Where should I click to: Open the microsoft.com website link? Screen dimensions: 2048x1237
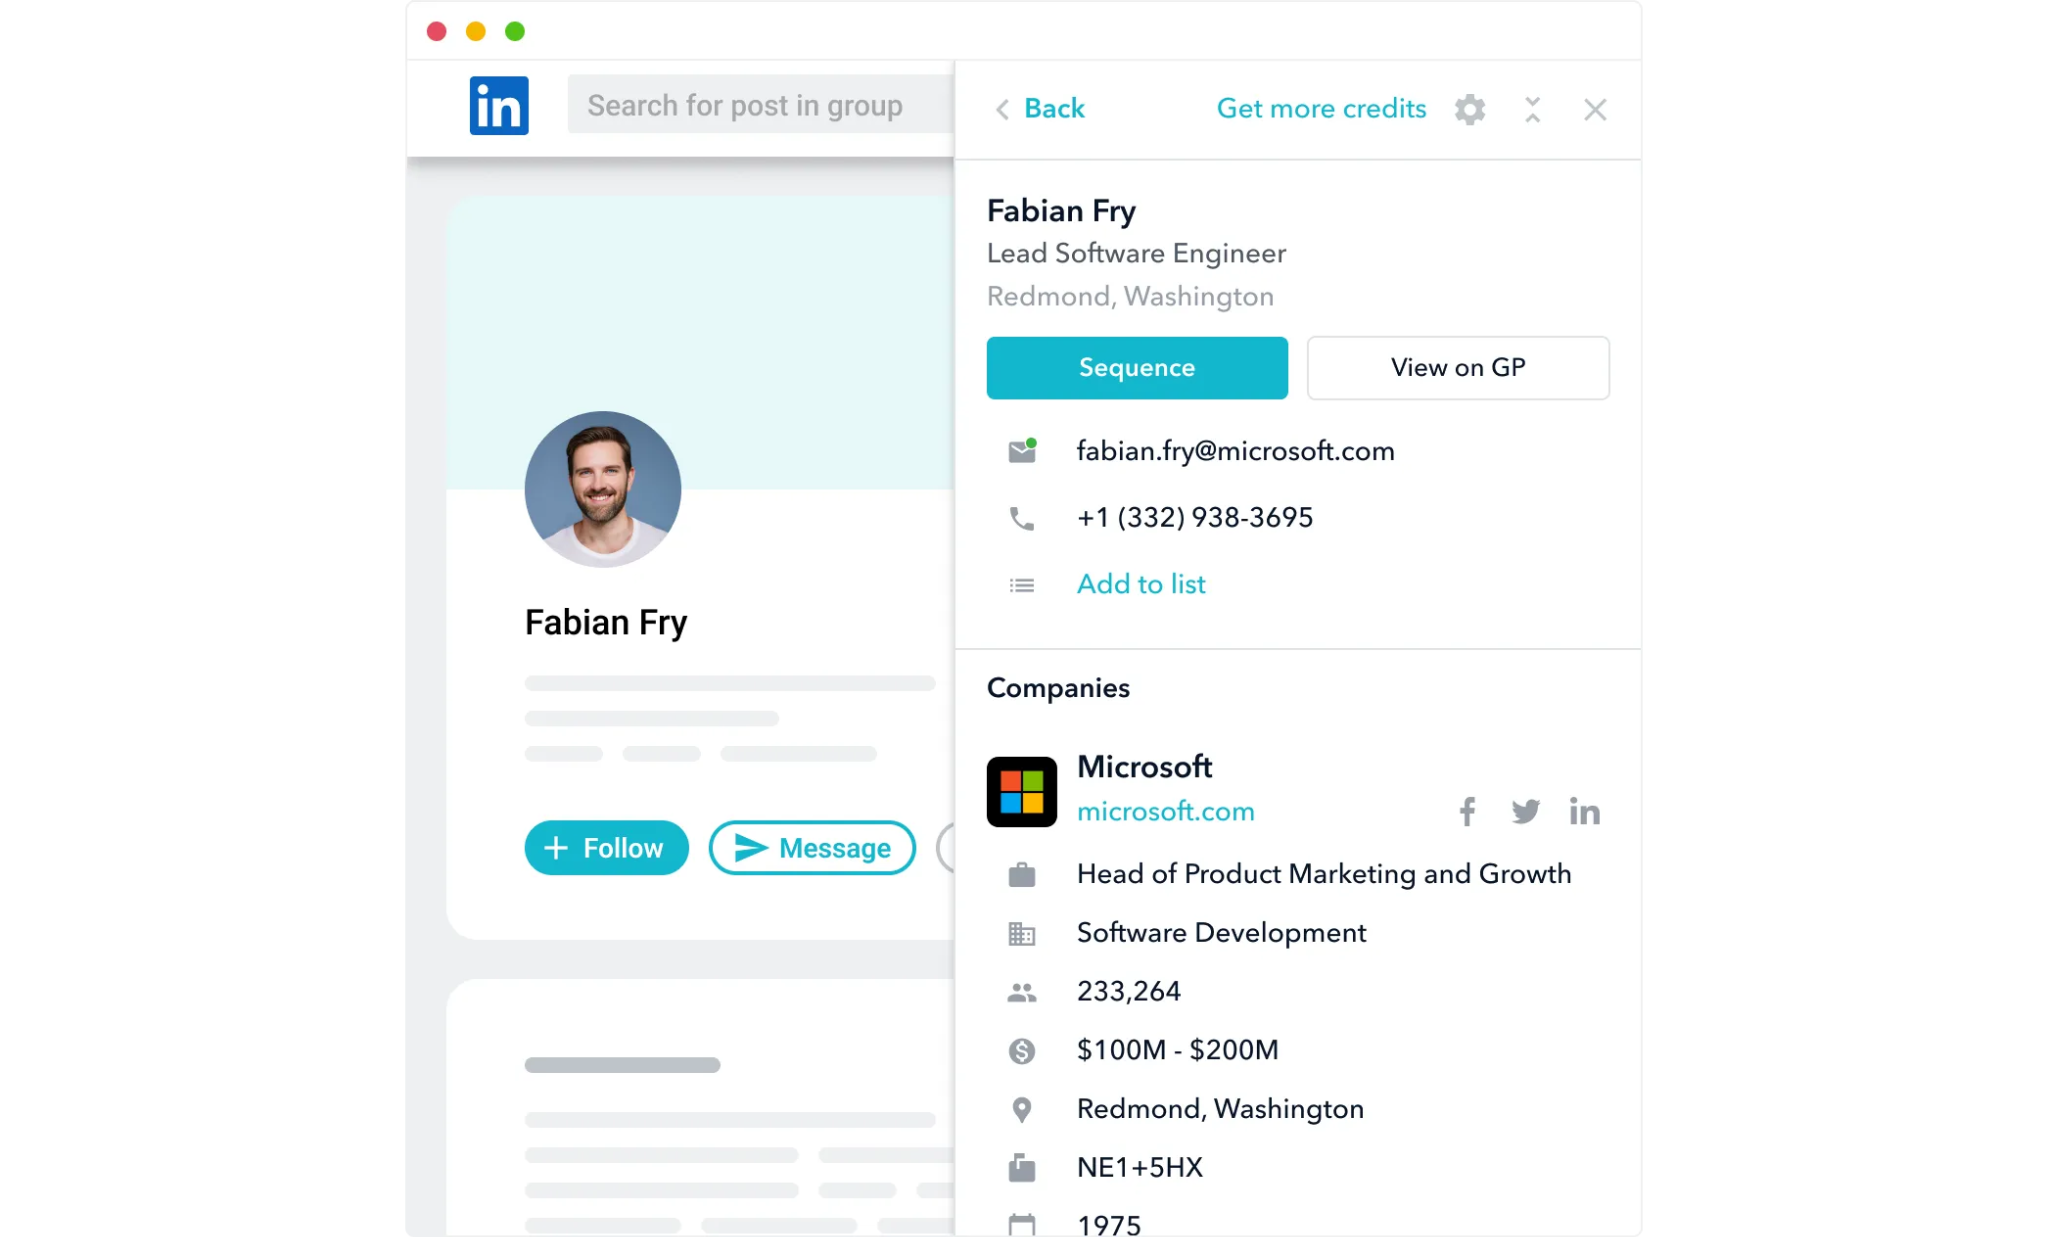click(x=1165, y=811)
